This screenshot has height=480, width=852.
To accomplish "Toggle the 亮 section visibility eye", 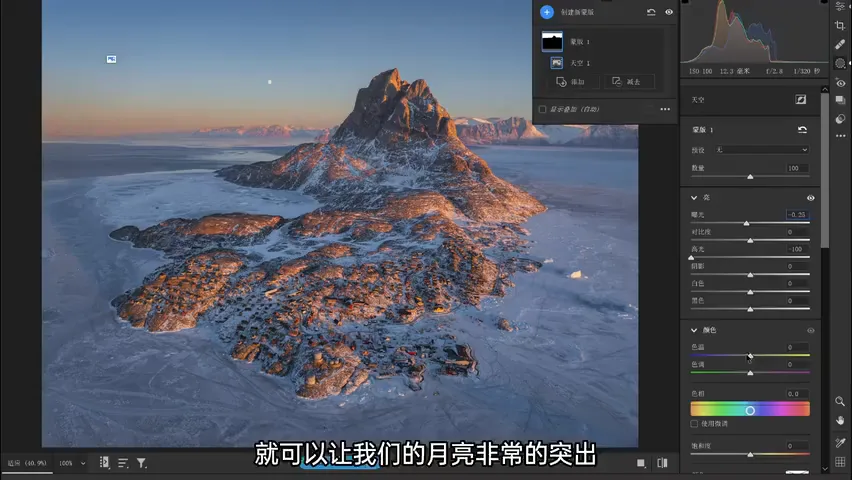I will [x=810, y=198].
